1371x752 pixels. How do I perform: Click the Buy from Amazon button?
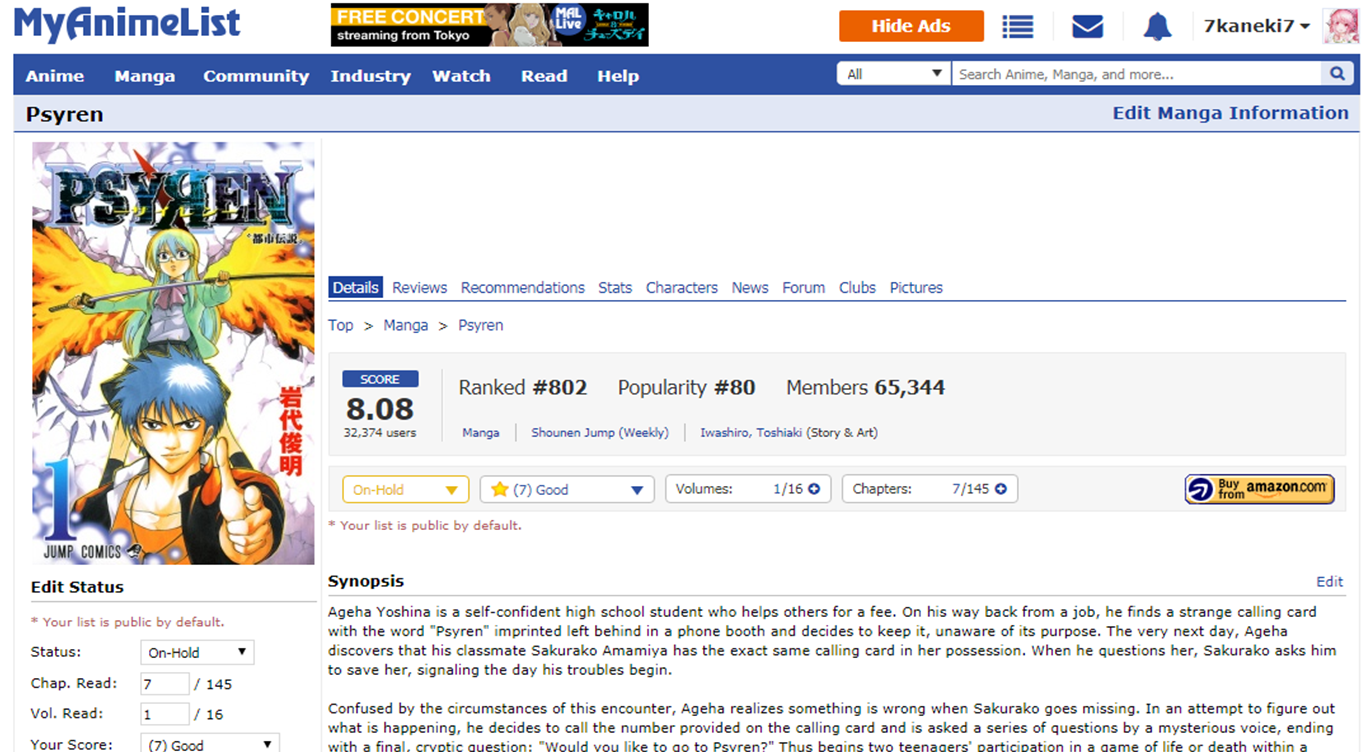(x=1259, y=489)
